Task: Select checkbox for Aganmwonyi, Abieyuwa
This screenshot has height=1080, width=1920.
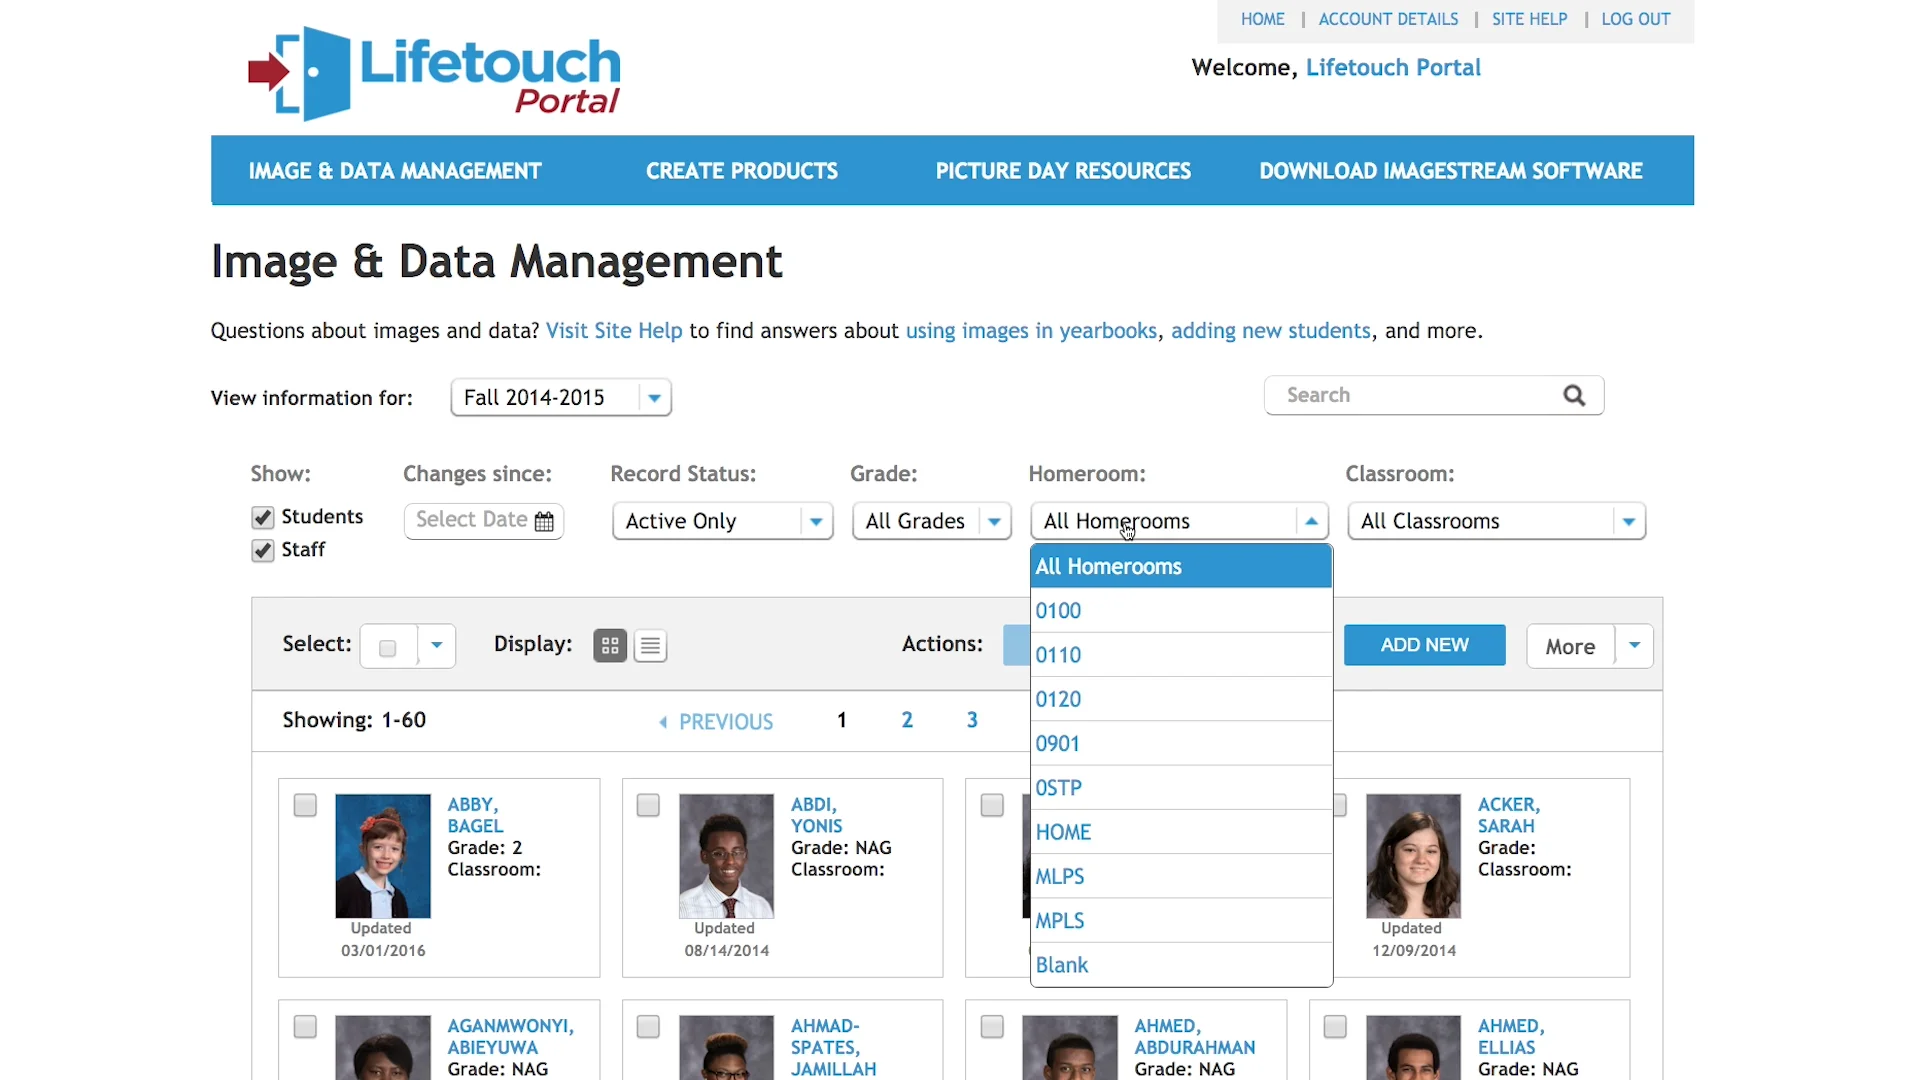Action: [305, 1027]
